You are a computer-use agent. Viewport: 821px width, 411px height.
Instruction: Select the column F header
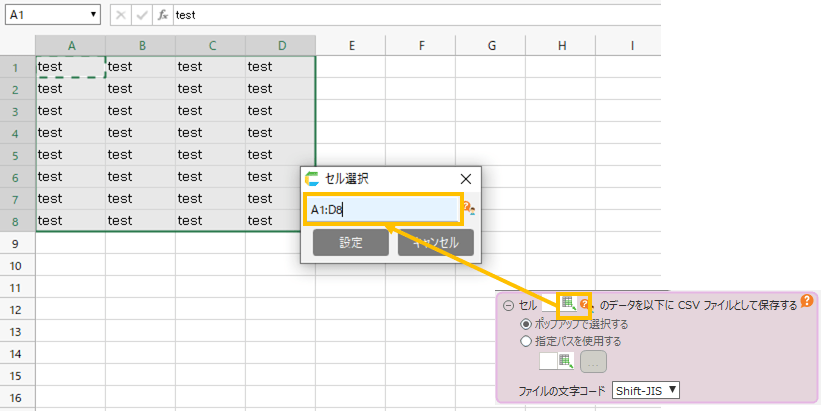point(421,45)
